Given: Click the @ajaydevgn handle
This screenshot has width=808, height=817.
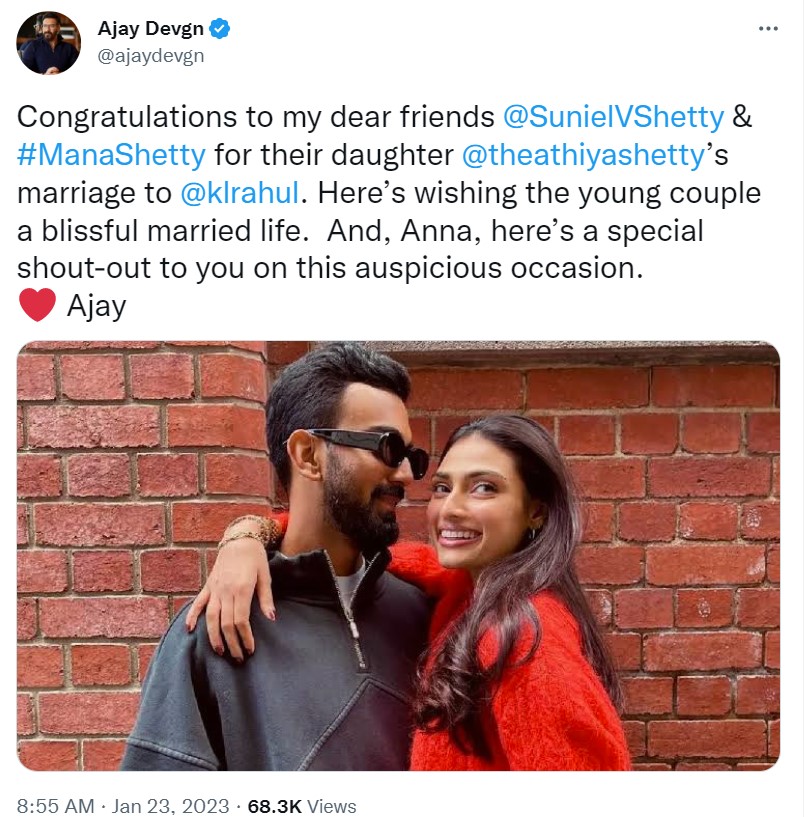Looking at the screenshot, I should [150, 56].
